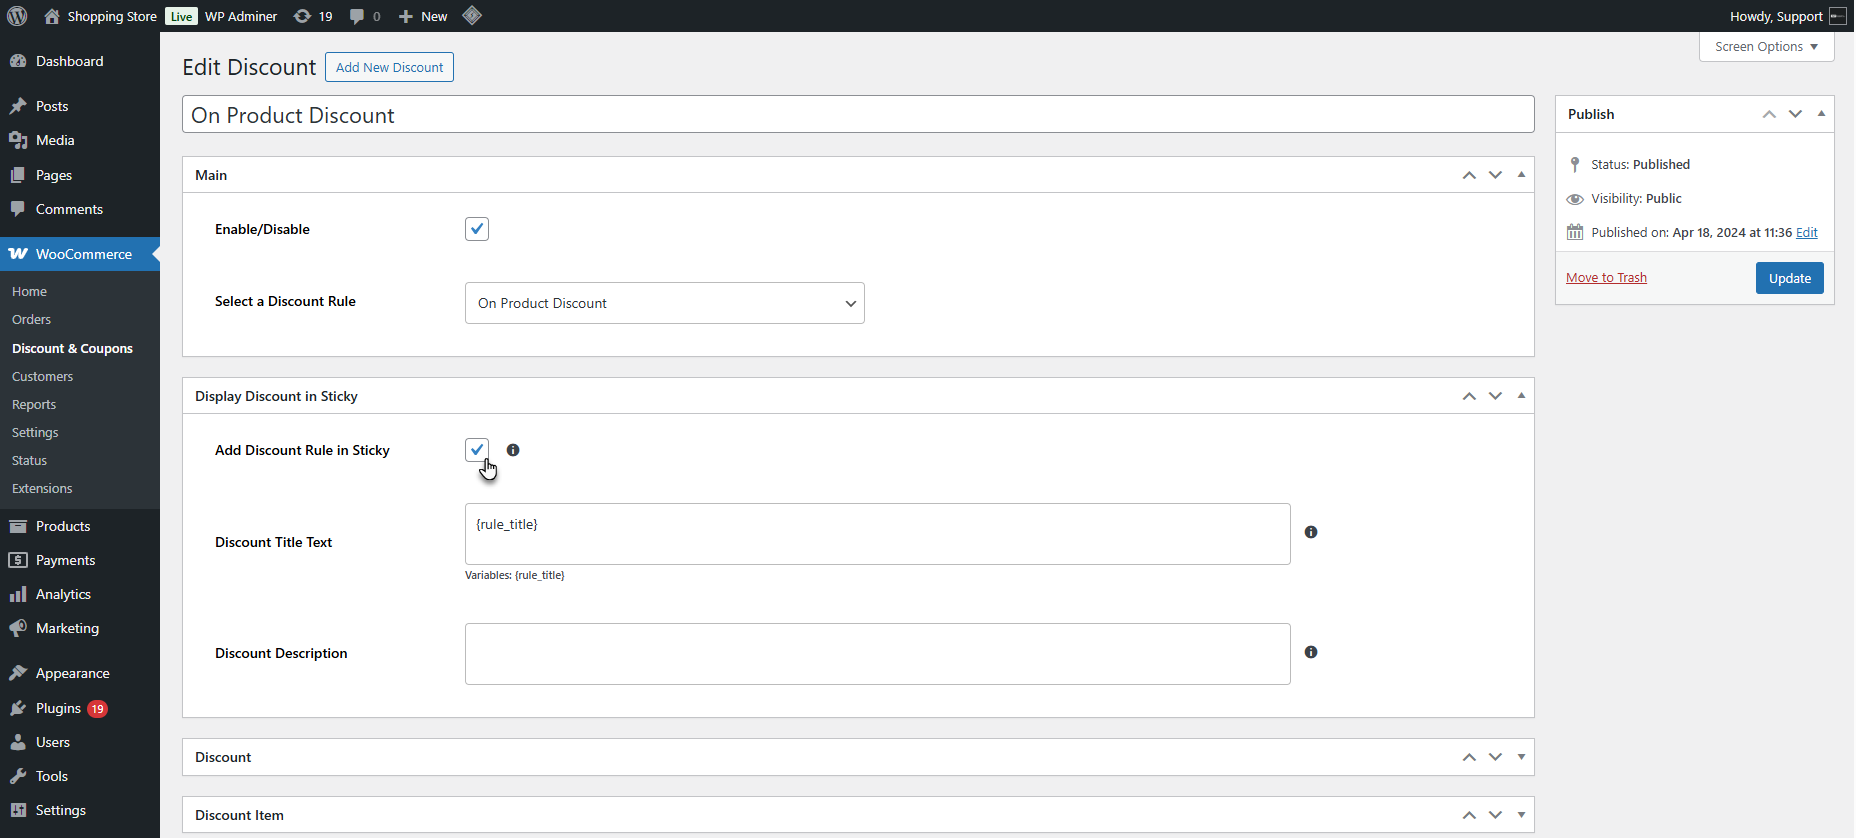Click into the Discount Description textarea
The width and height of the screenshot is (1856, 838).
[x=878, y=654]
